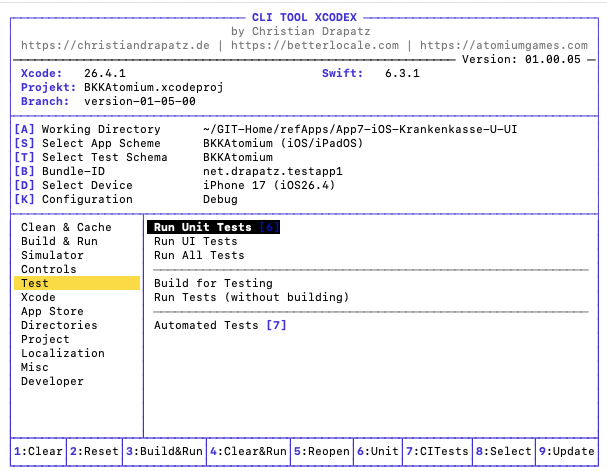Click the app scheme value BKKAtomium (iOS/iPadOS)
This screenshot has height=471, width=607.
click(x=283, y=143)
